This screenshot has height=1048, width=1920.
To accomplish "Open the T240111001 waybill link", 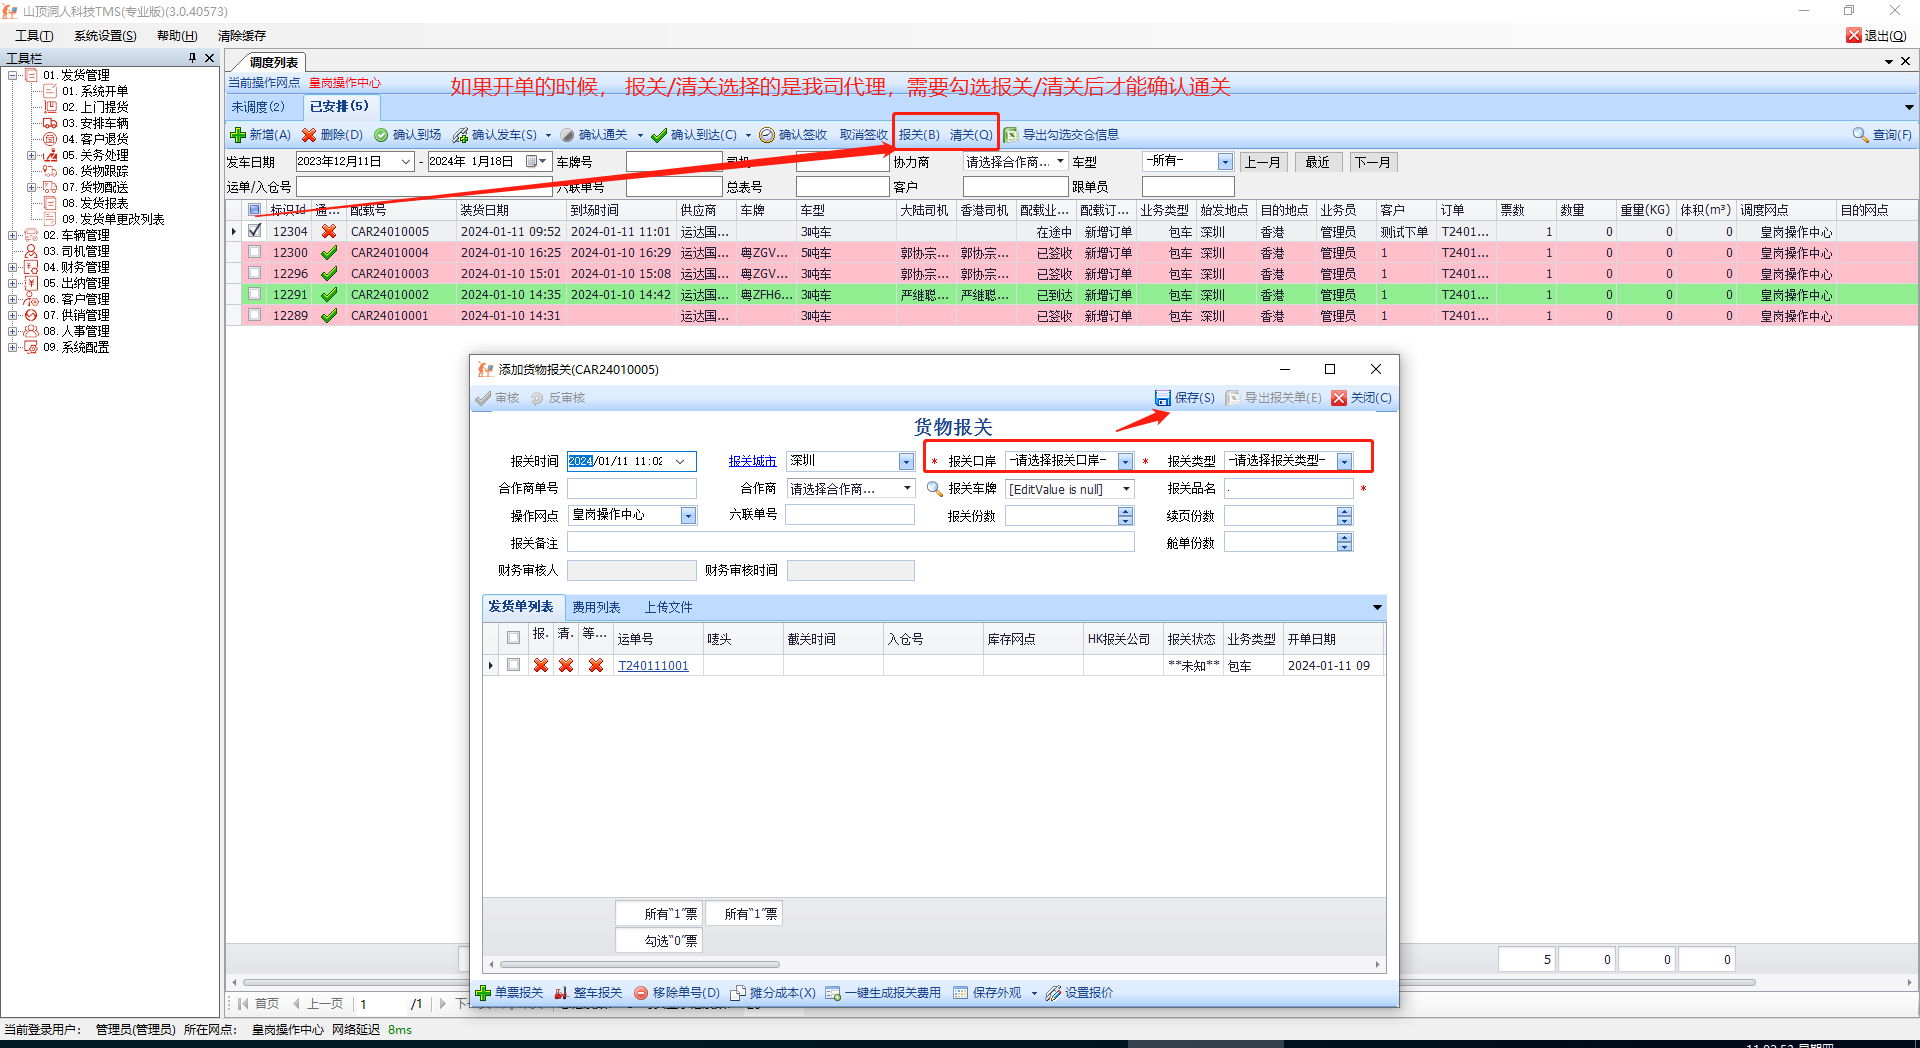I will tap(653, 666).
